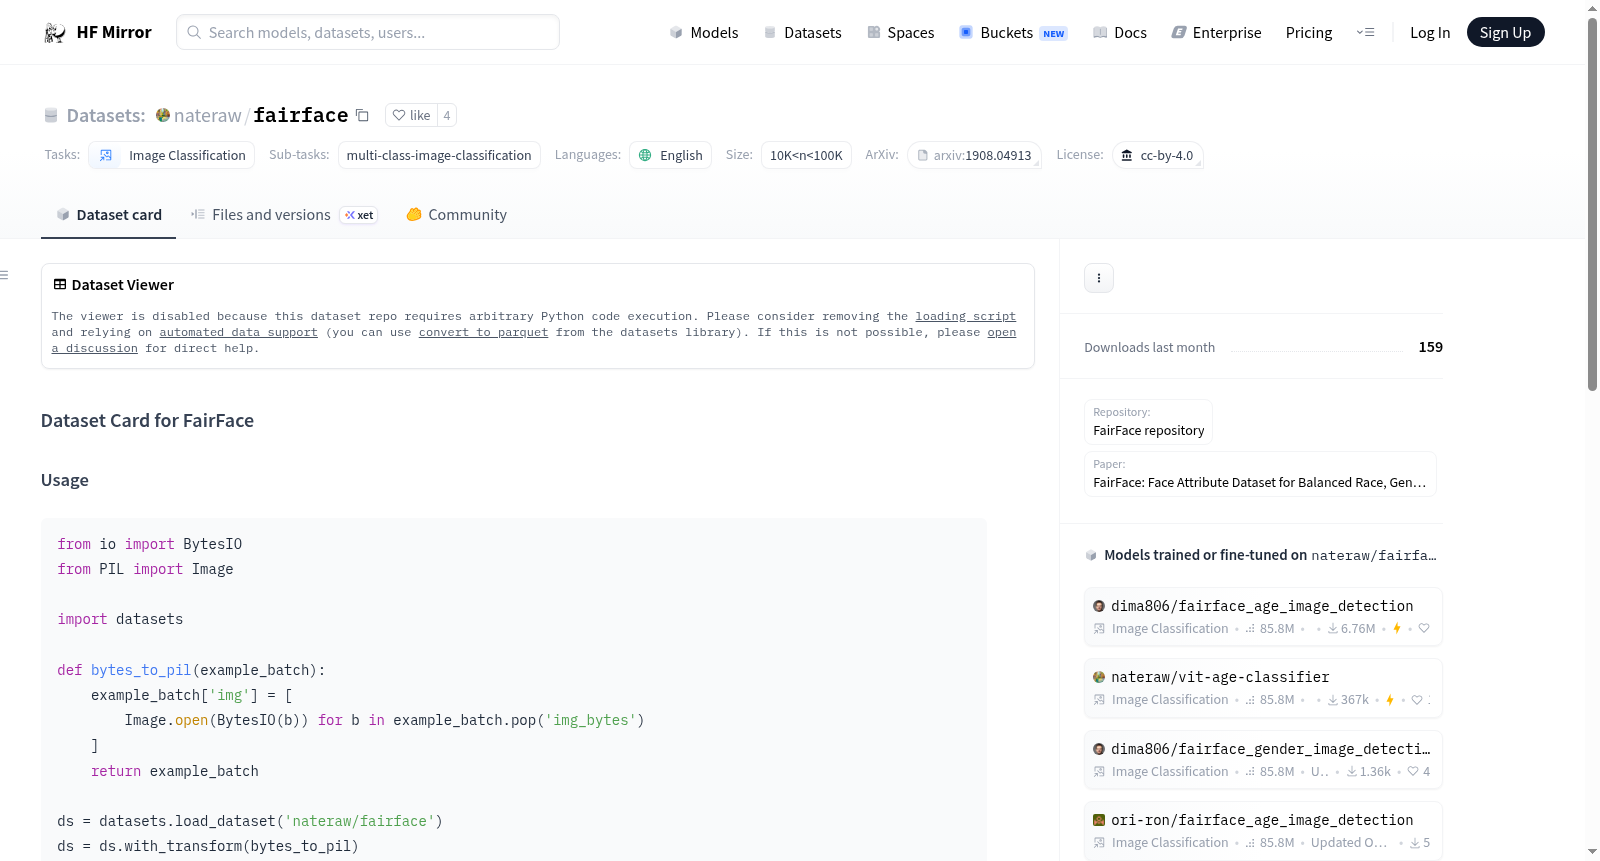
Task: Click the cc-by-4.0 license tag
Action: pyautogui.click(x=1157, y=155)
